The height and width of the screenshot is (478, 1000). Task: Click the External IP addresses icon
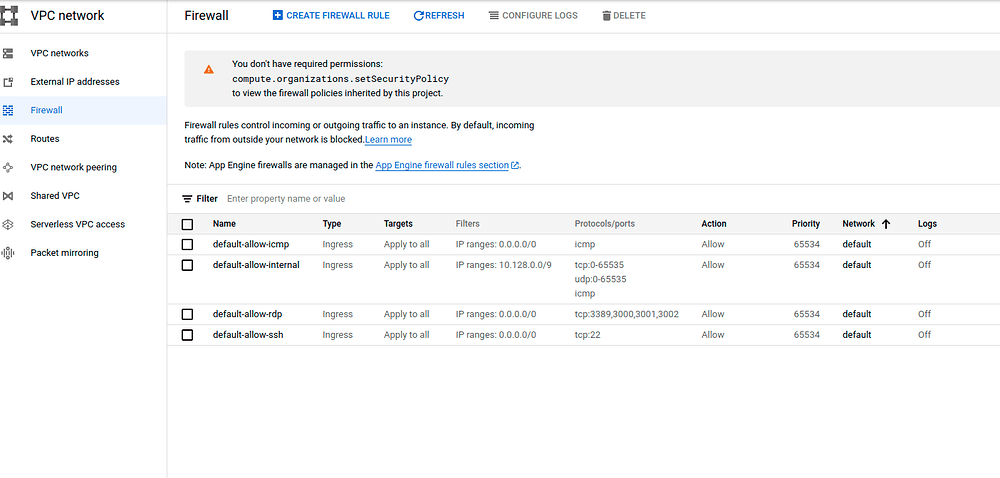[x=8, y=82]
